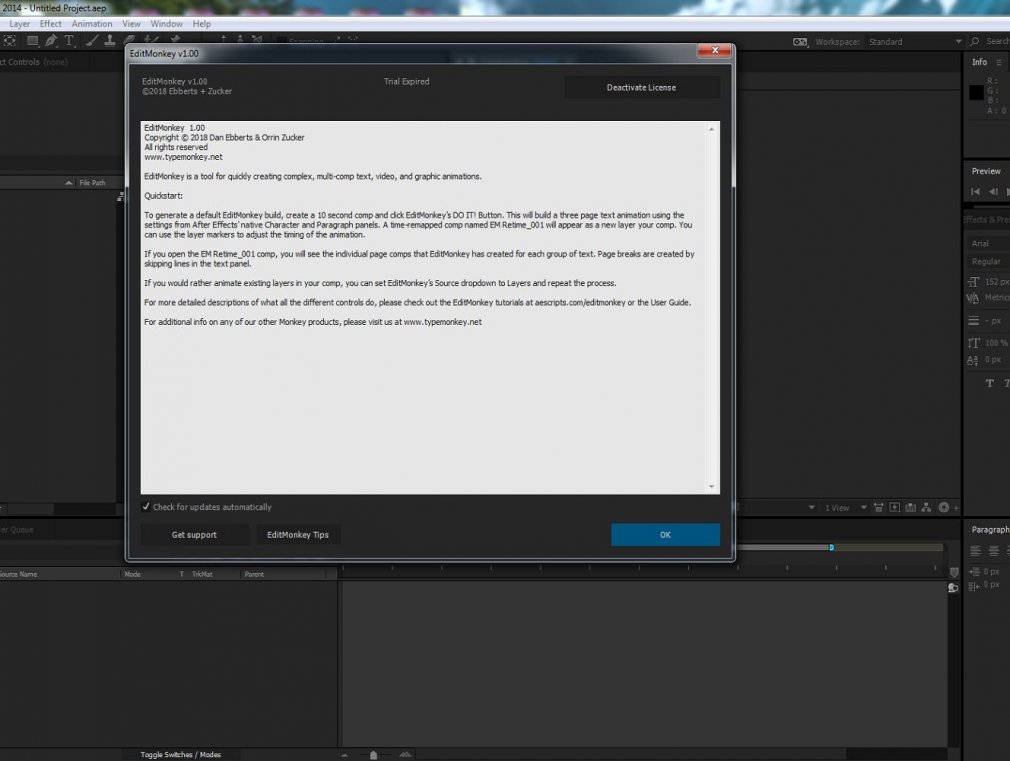Image resolution: width=1010 pixels, height=761 pixels.
Task: Close the EditMonkey v1.00 dialog
Action: [x=714, y=50]
